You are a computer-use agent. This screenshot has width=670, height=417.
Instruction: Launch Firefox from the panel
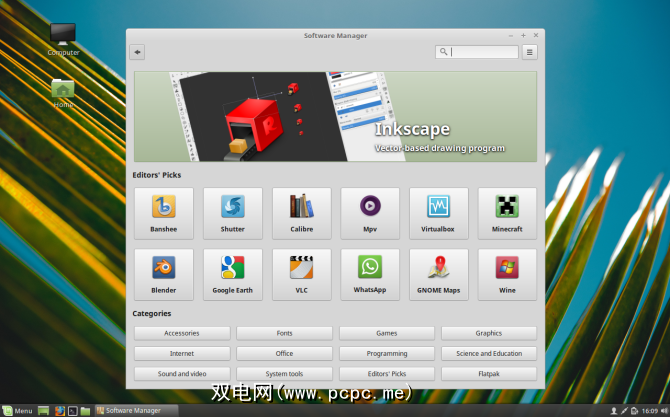[60, 411]
